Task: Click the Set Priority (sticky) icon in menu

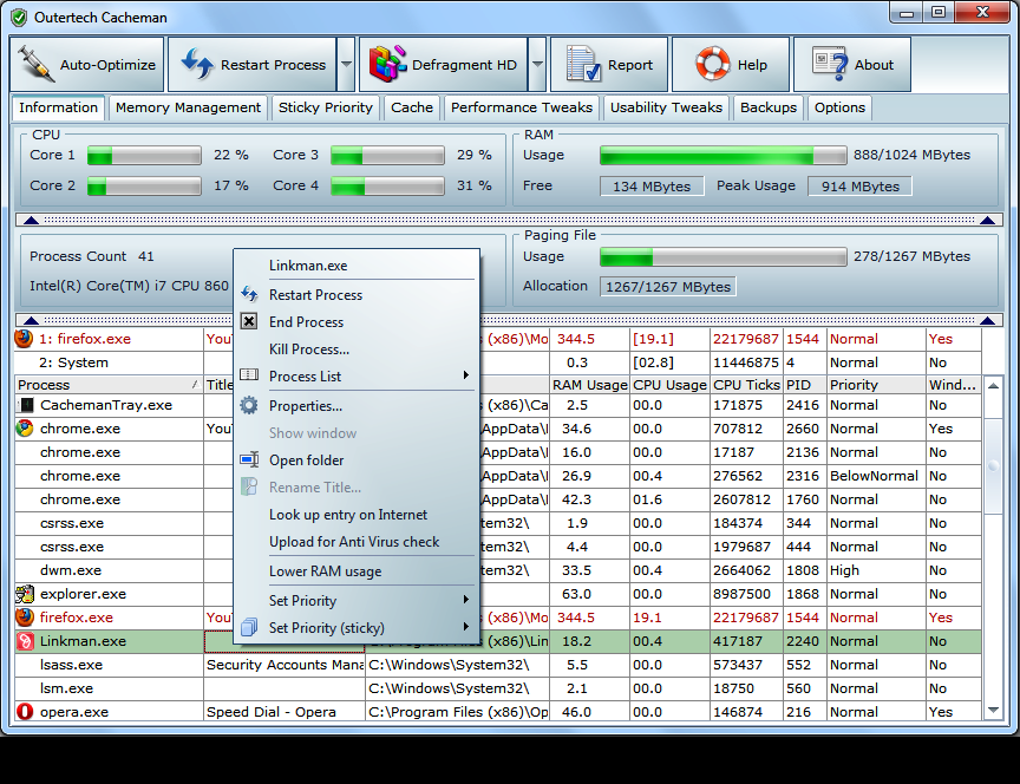Action: [249, 627]
